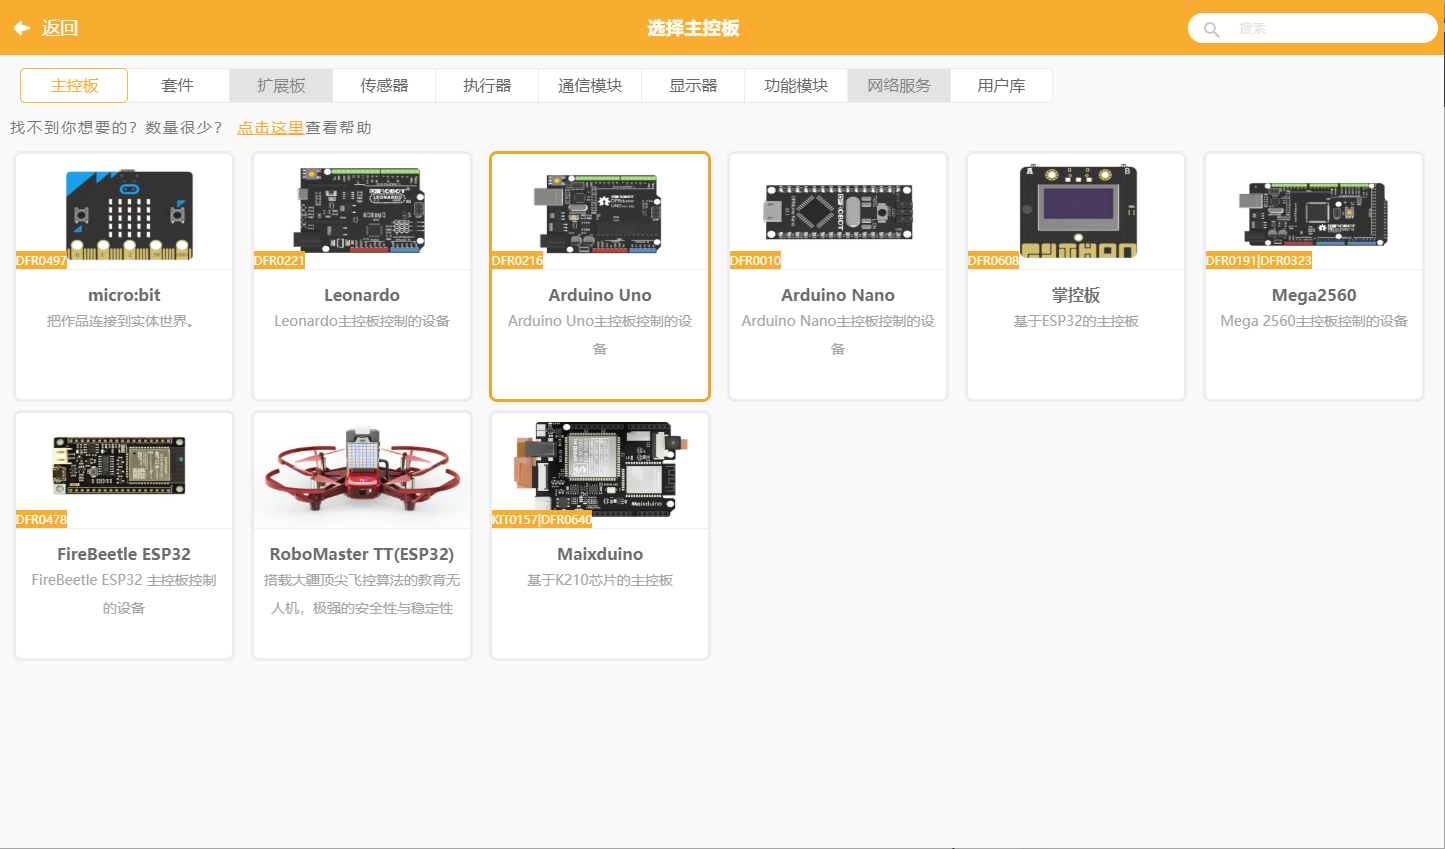Image resolution: width=1445 pixels, height=849 pixels.
Task: Select the RoboMaster TT drone image
Action: (x=362, y=468)
